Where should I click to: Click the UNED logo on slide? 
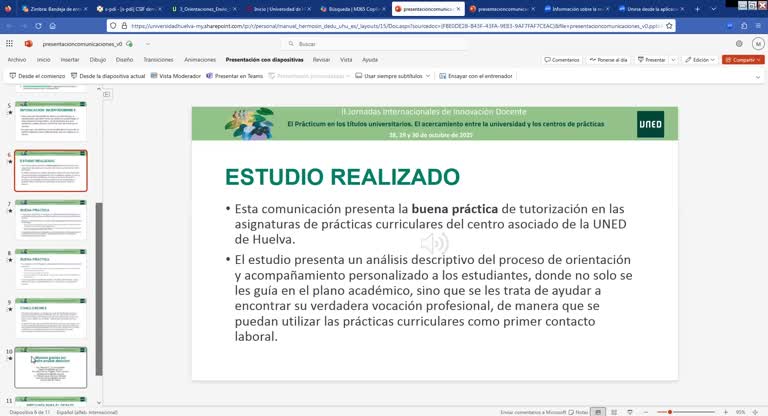tap(650, 124)
